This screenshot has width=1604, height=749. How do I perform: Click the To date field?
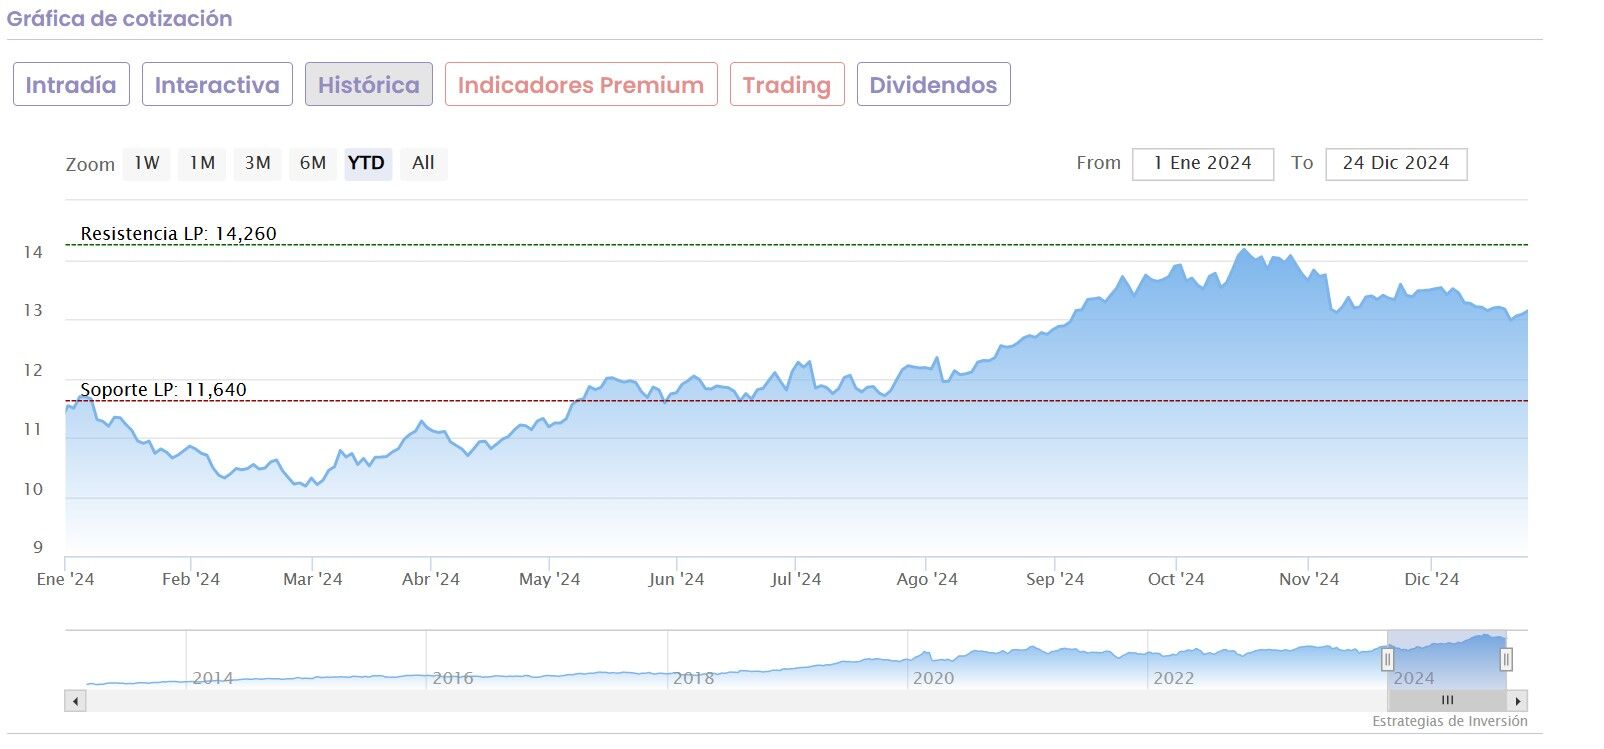[x=1395, y=164]
